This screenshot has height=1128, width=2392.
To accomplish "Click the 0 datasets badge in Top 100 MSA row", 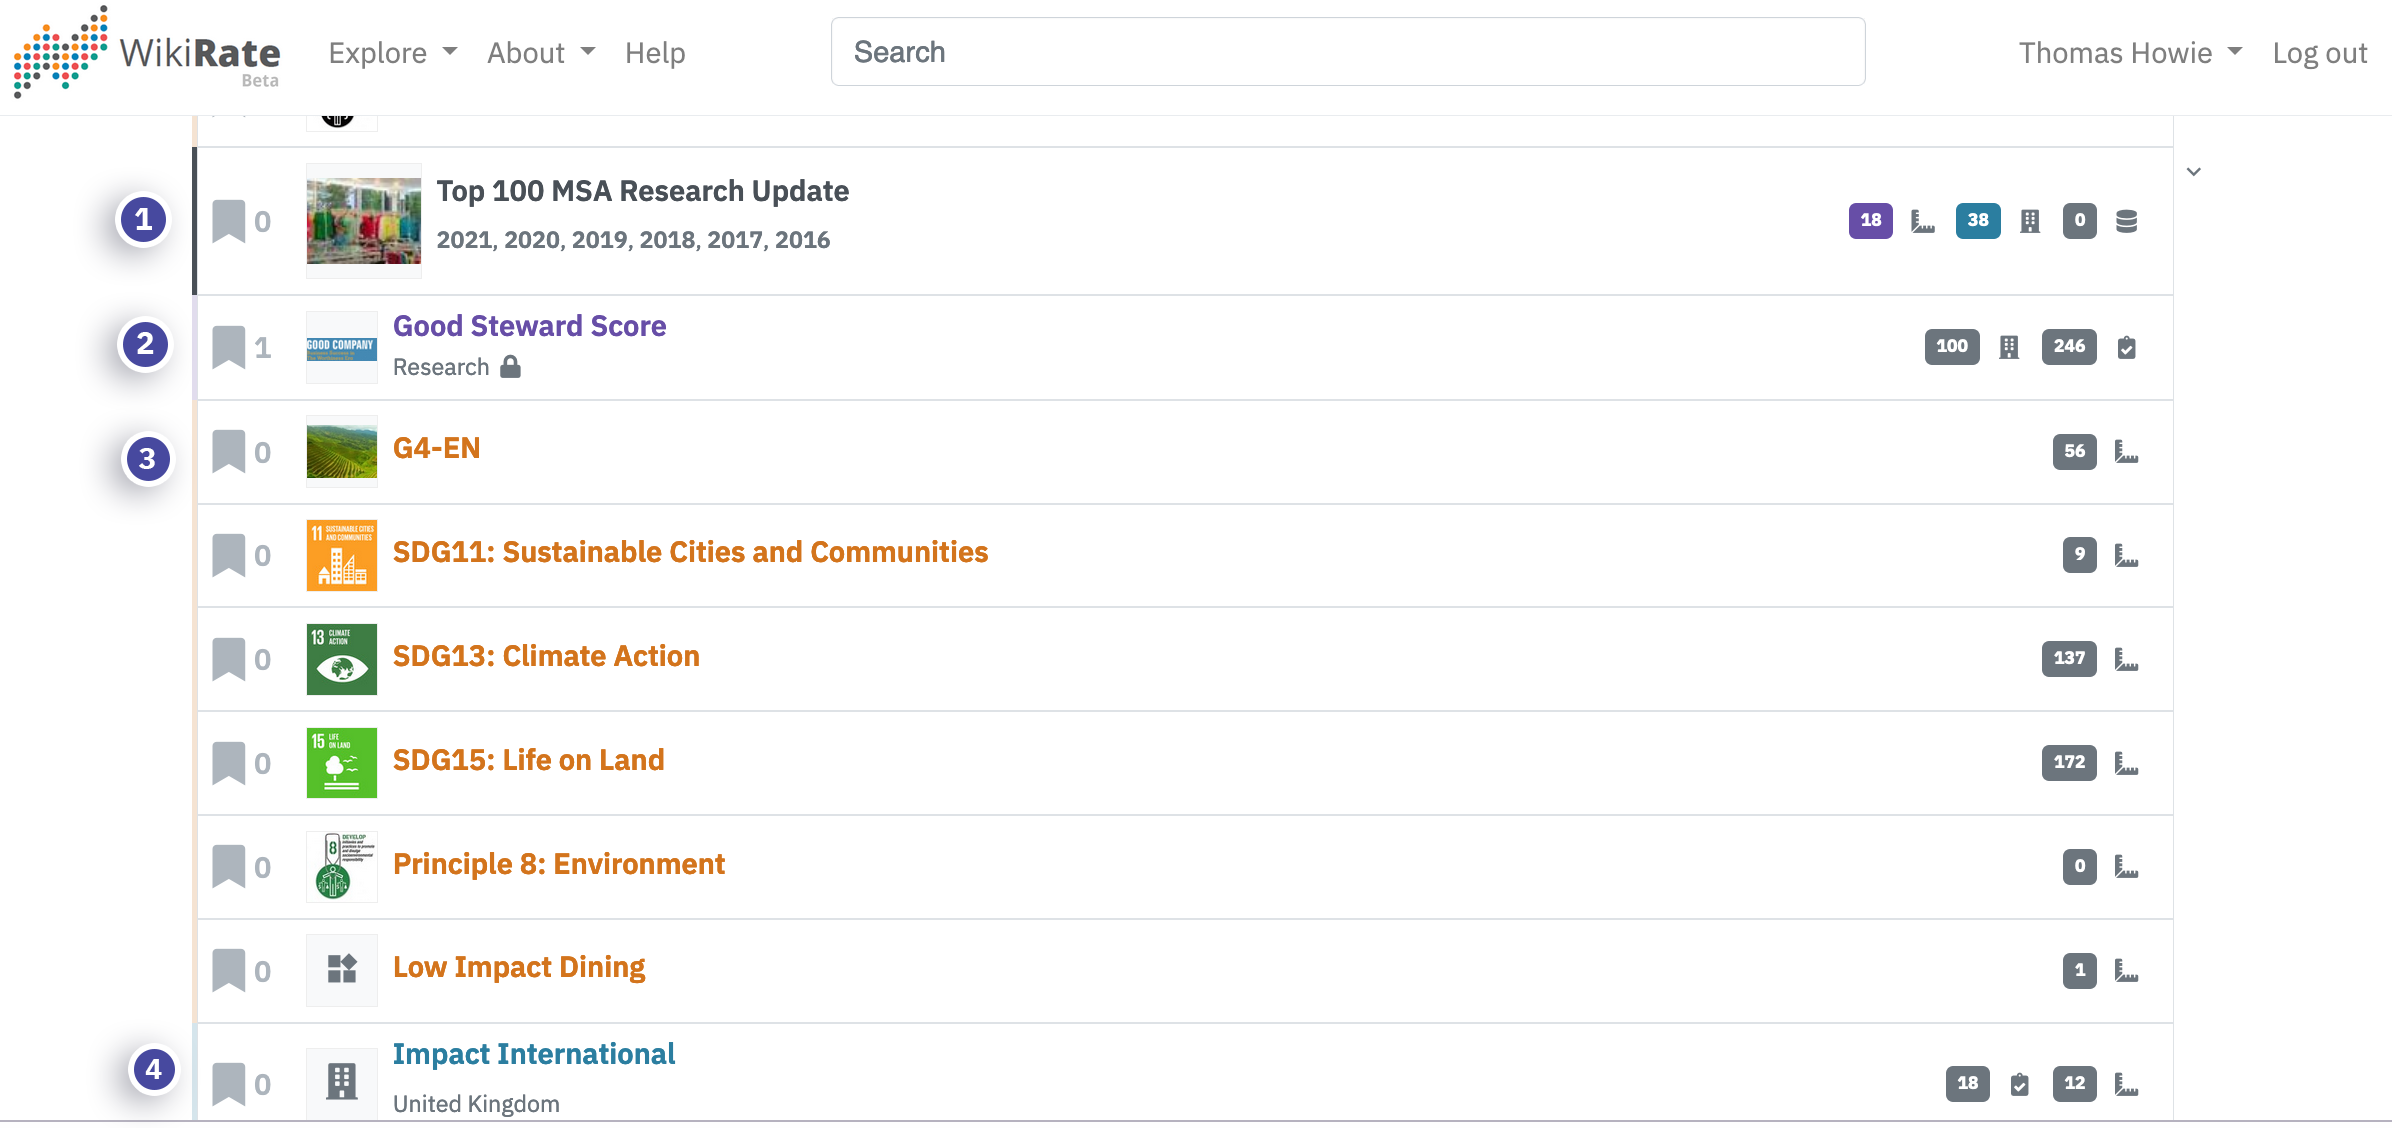I will coord(2080,220).
